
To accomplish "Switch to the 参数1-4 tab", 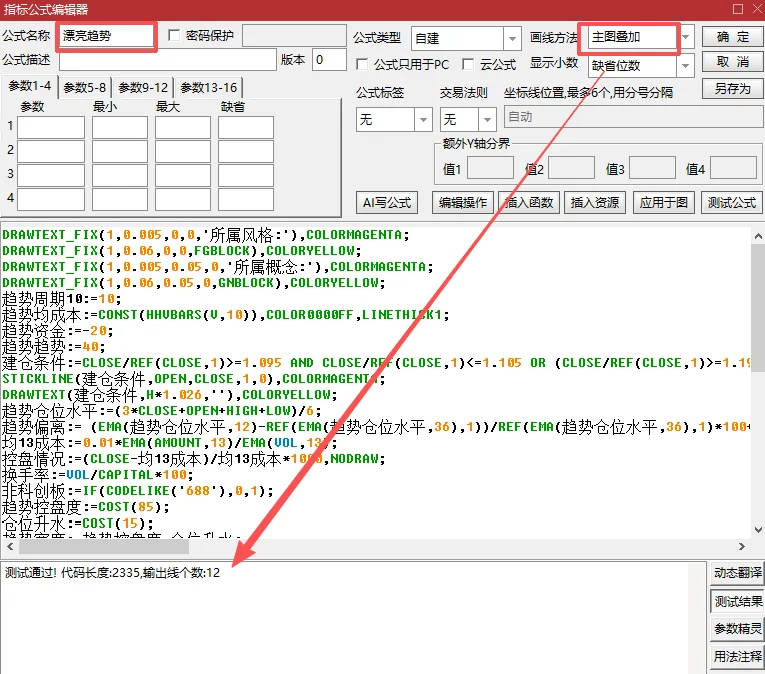I will pyautogui.click(x=30, y=86).
